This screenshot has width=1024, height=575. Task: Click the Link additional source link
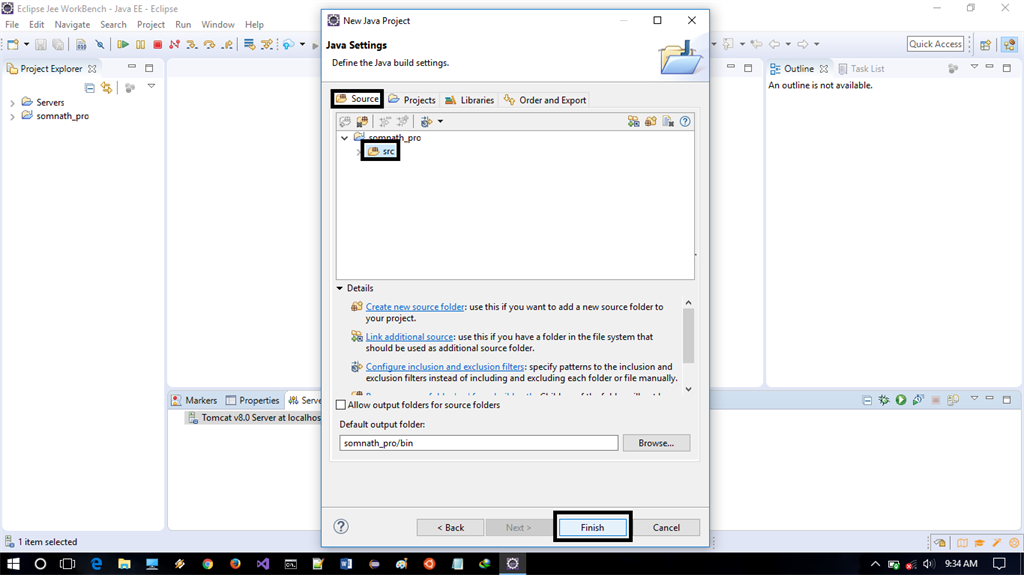[x=409, y=337]
